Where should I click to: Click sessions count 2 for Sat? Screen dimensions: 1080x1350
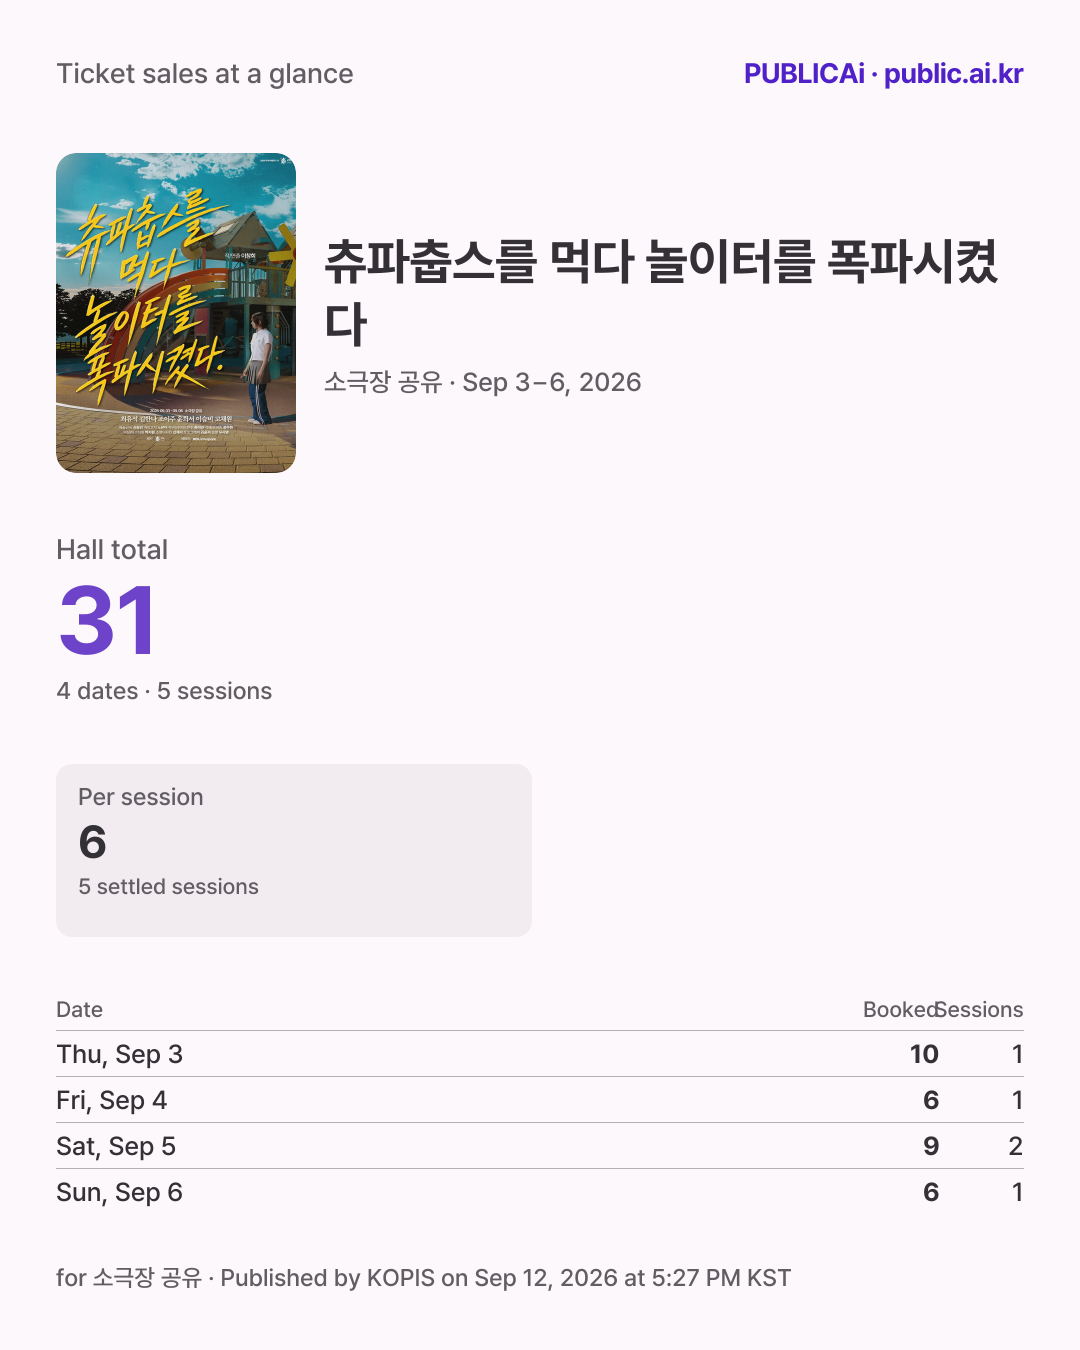pyautogui.click(x=1016, y=1146)
